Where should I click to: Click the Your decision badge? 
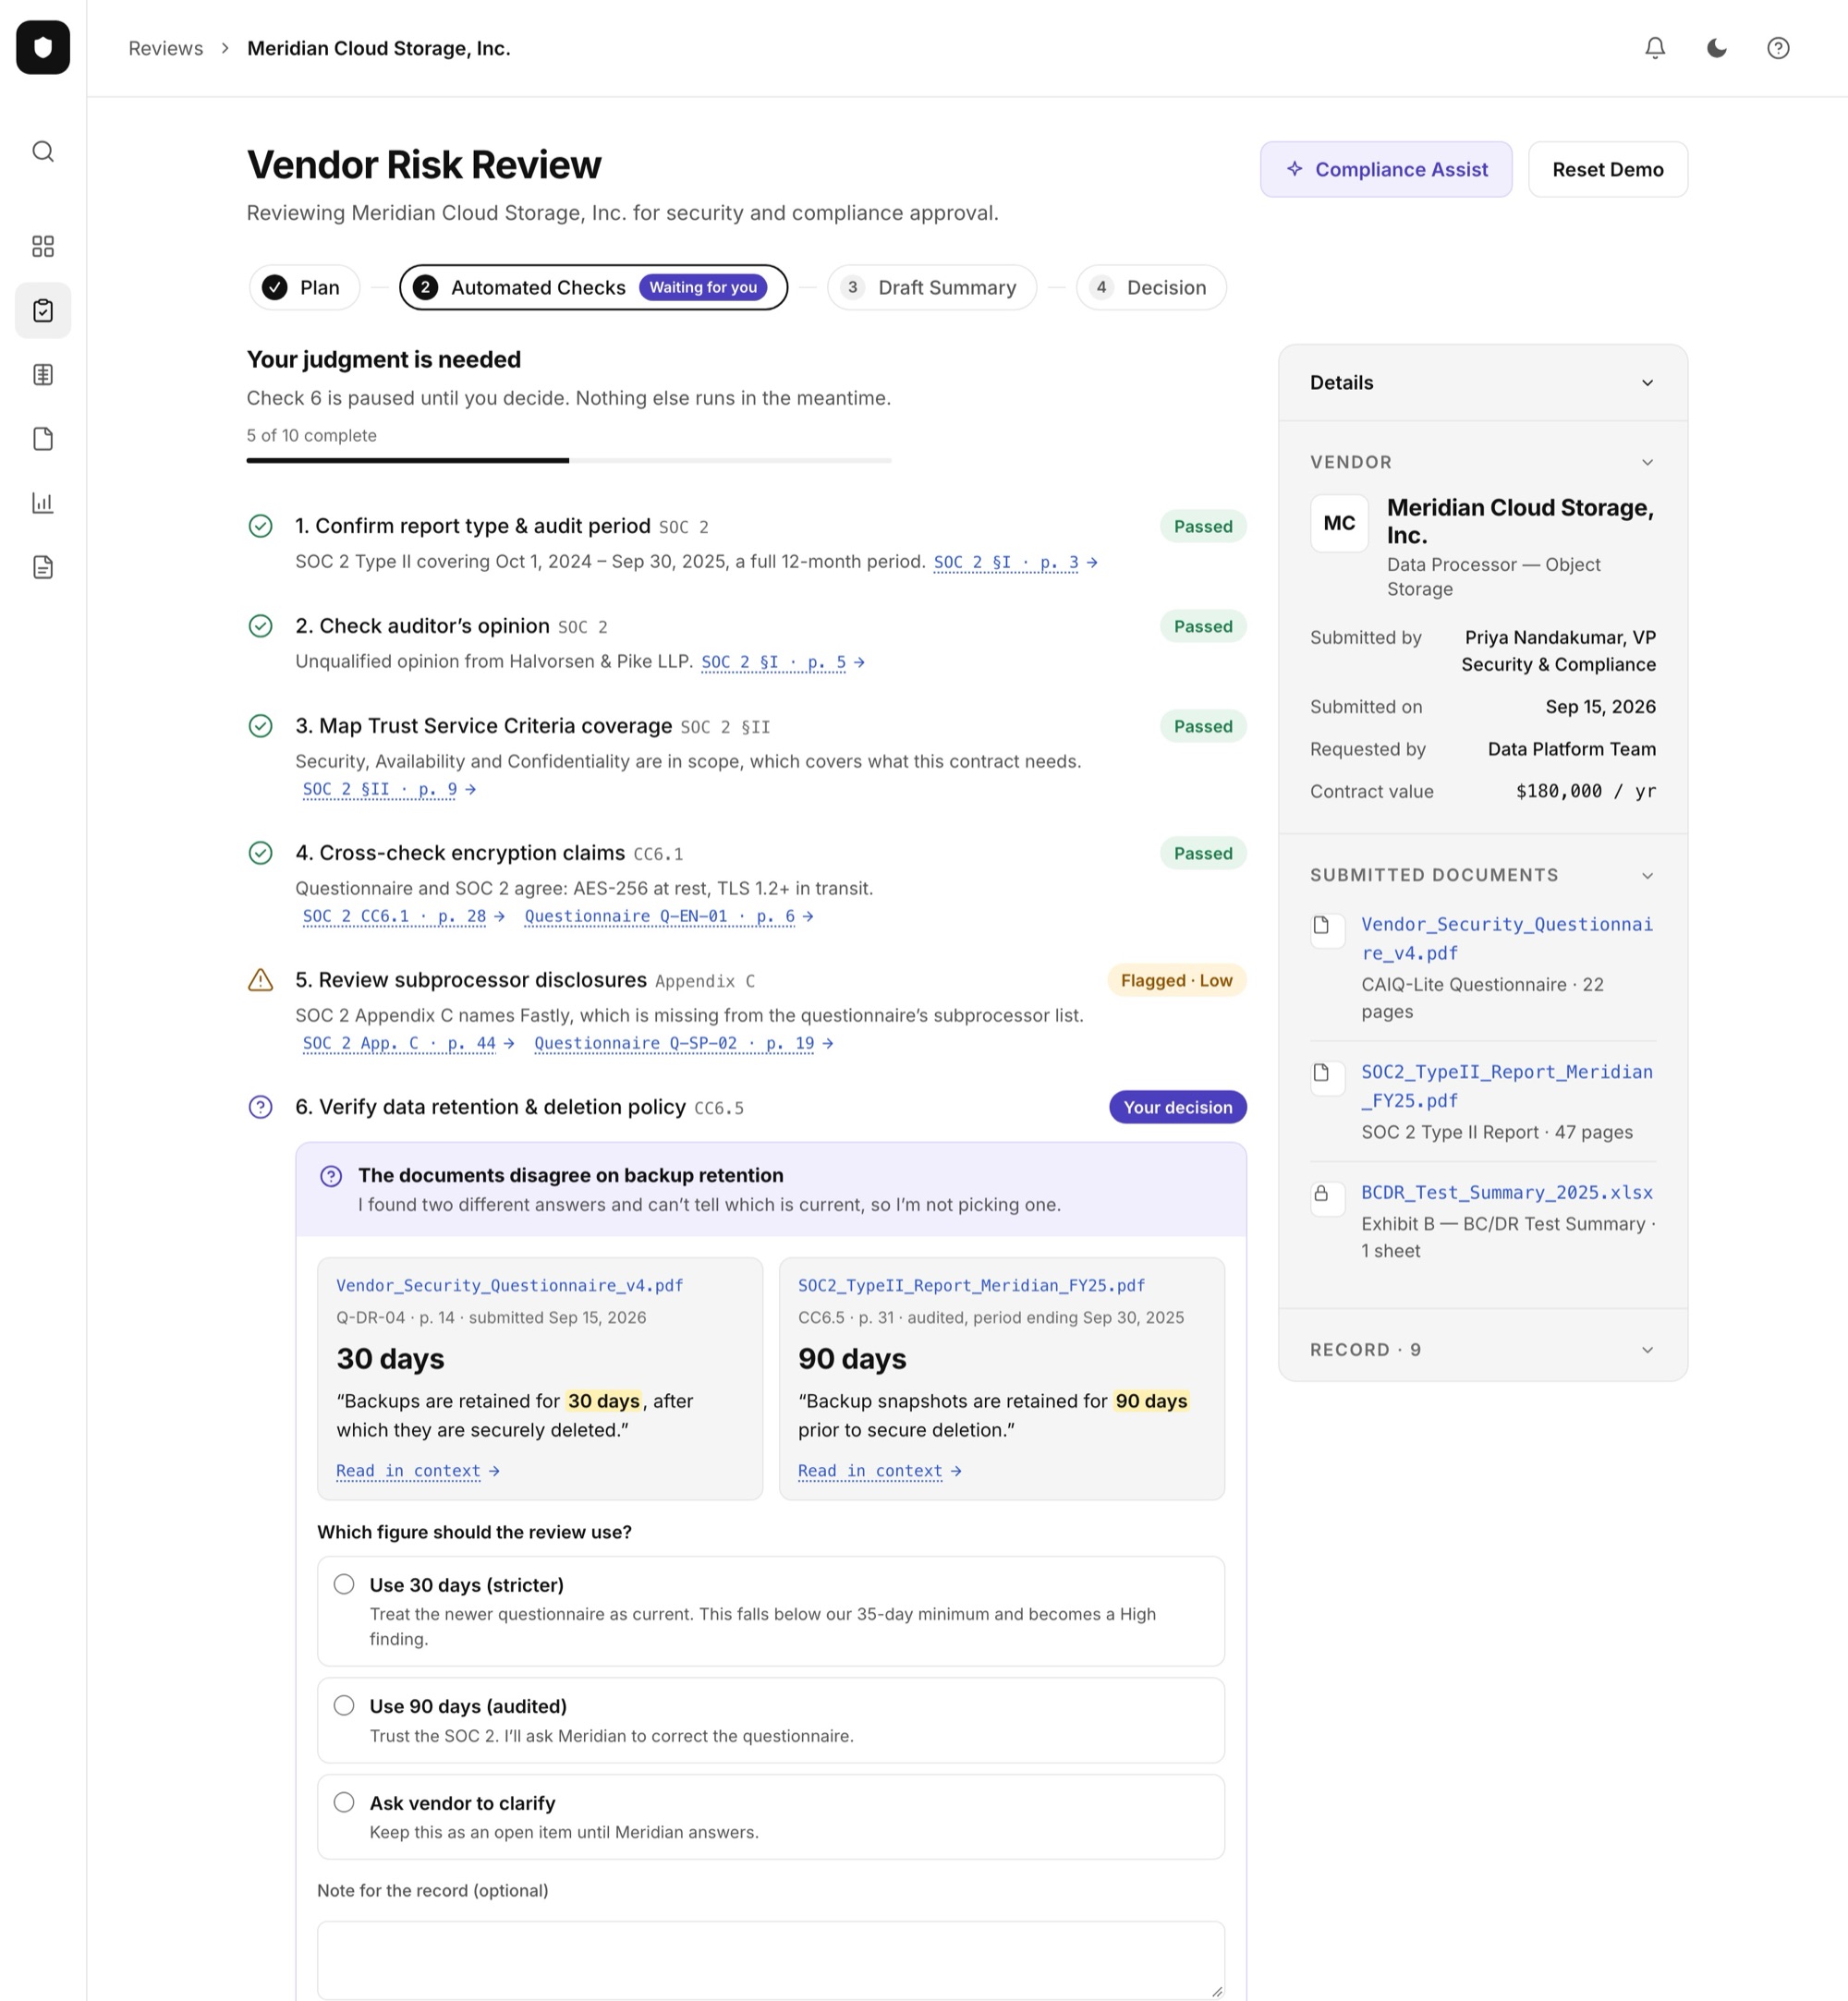click(1177, 1107)
